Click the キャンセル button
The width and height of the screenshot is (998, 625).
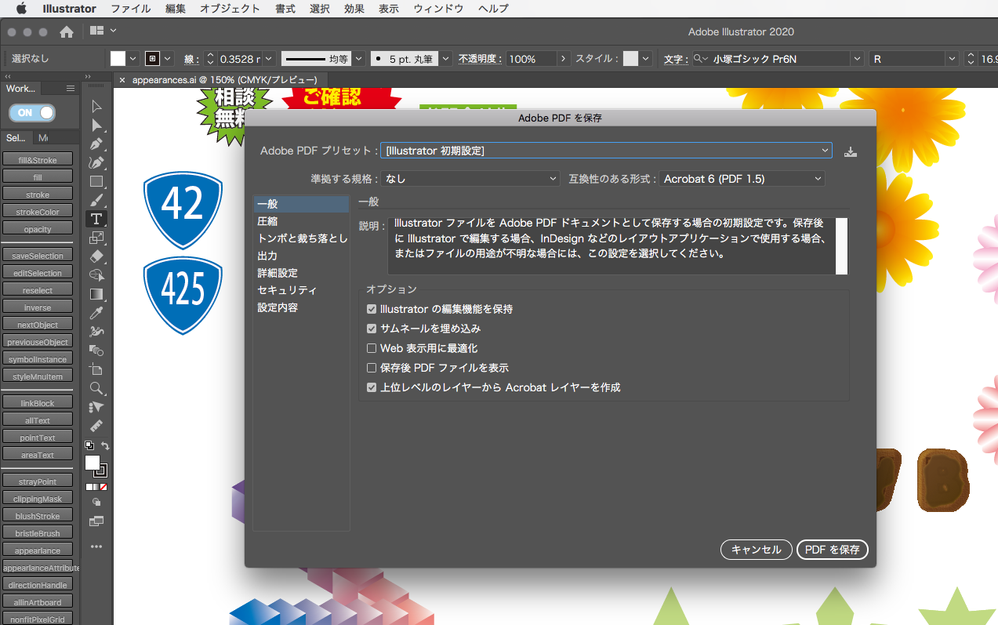coord(756,549)
